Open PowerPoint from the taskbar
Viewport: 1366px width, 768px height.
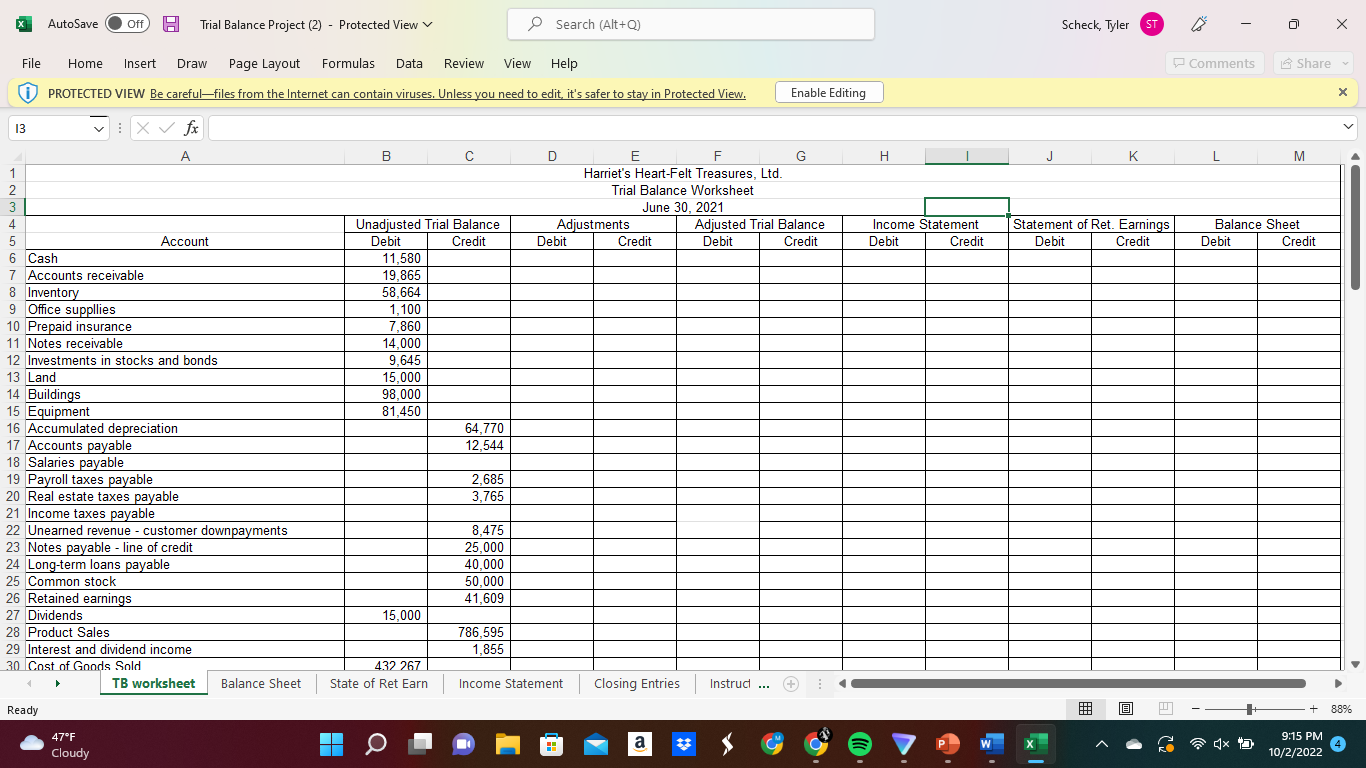coord(947,744)
